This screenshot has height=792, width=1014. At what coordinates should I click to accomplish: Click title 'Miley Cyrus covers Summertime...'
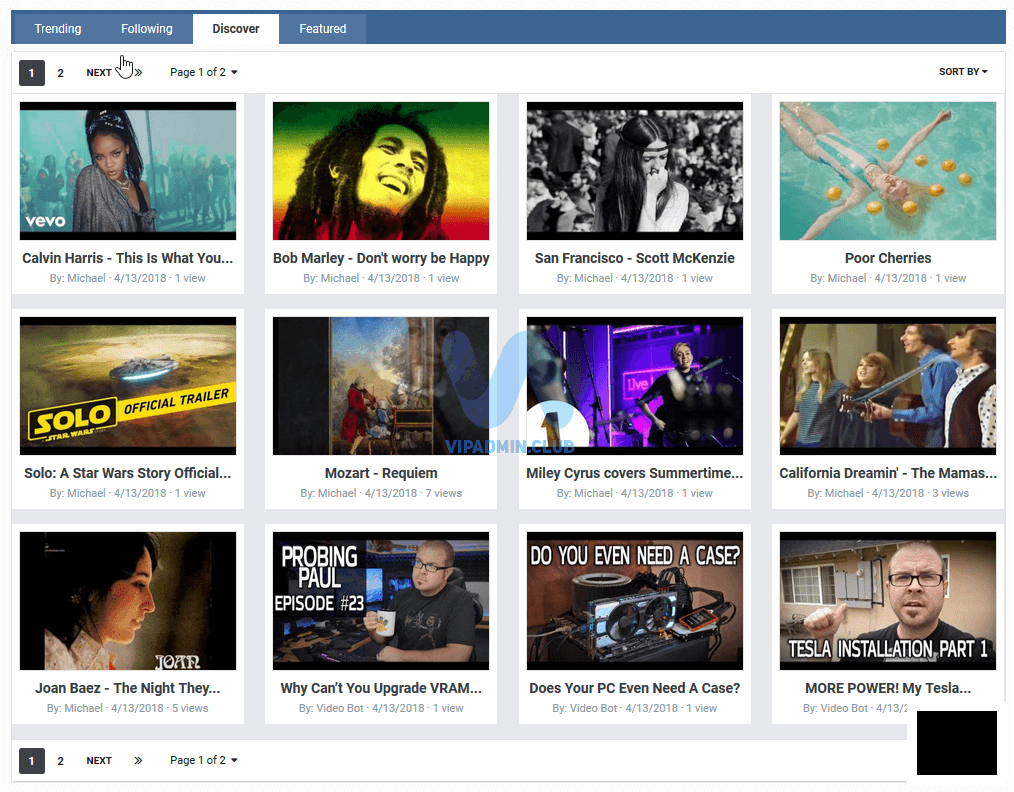[x=634, y=473]
